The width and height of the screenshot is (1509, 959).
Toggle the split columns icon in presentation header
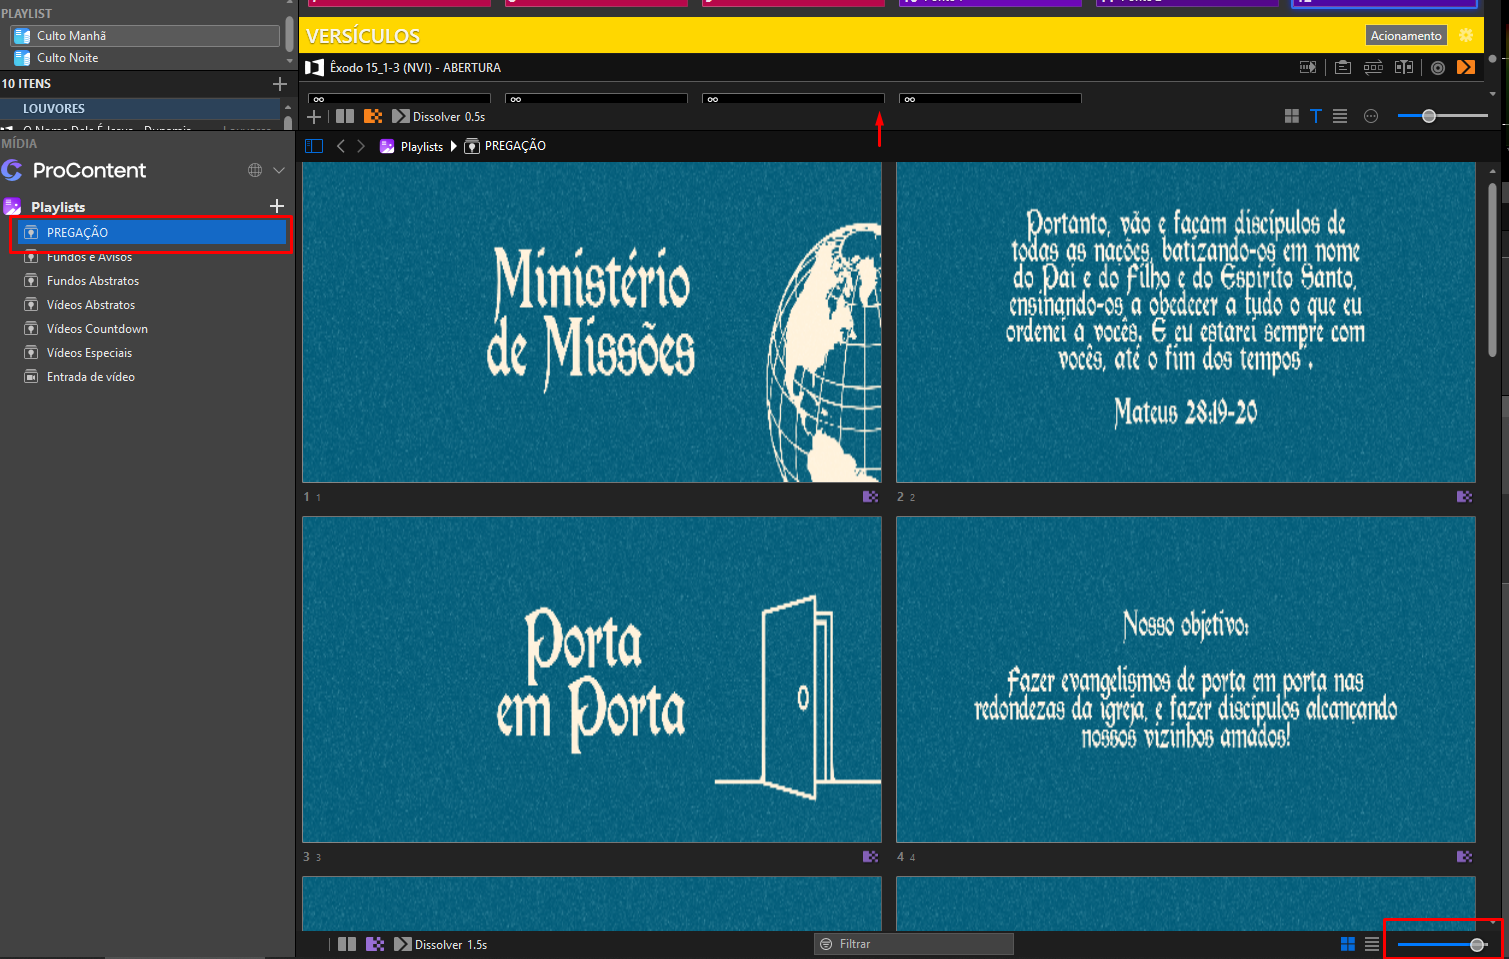point(1404,67)
